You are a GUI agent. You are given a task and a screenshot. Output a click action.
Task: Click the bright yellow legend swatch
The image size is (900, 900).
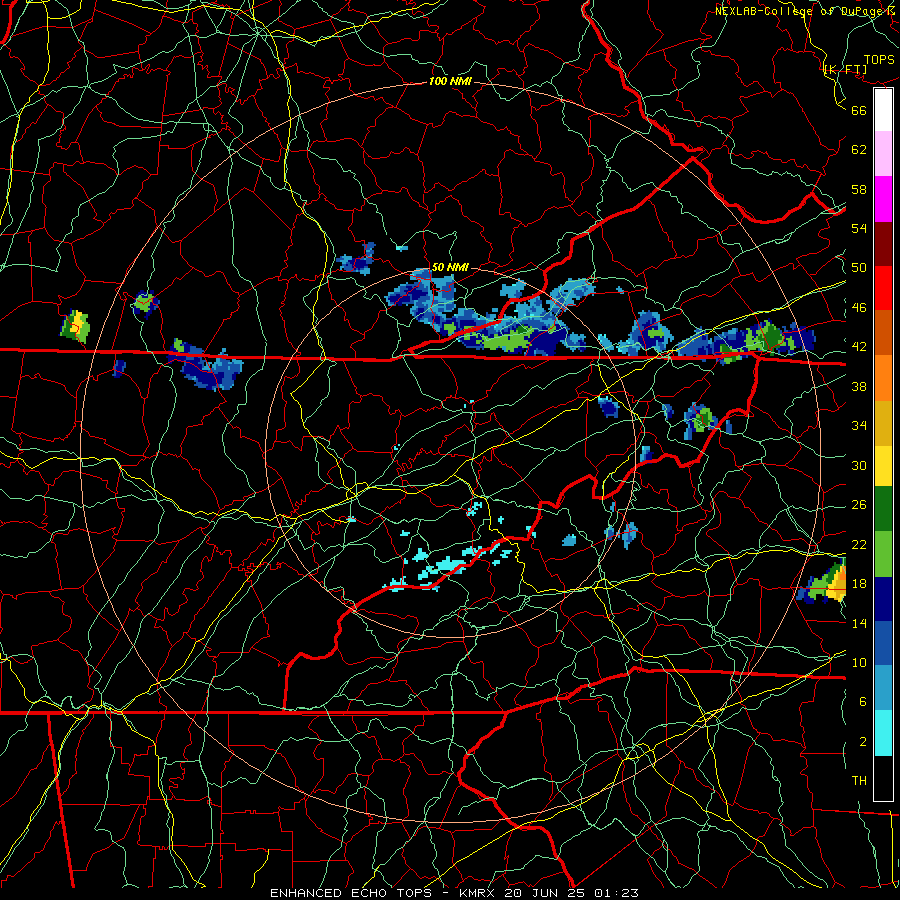pyautogui.click(x=883, y=466)
